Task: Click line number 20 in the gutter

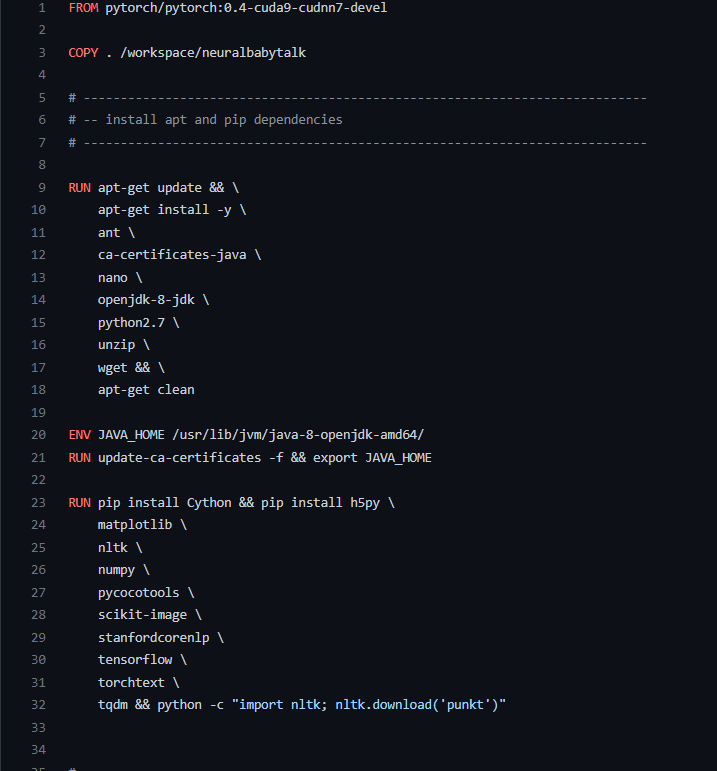Action: 38,435
